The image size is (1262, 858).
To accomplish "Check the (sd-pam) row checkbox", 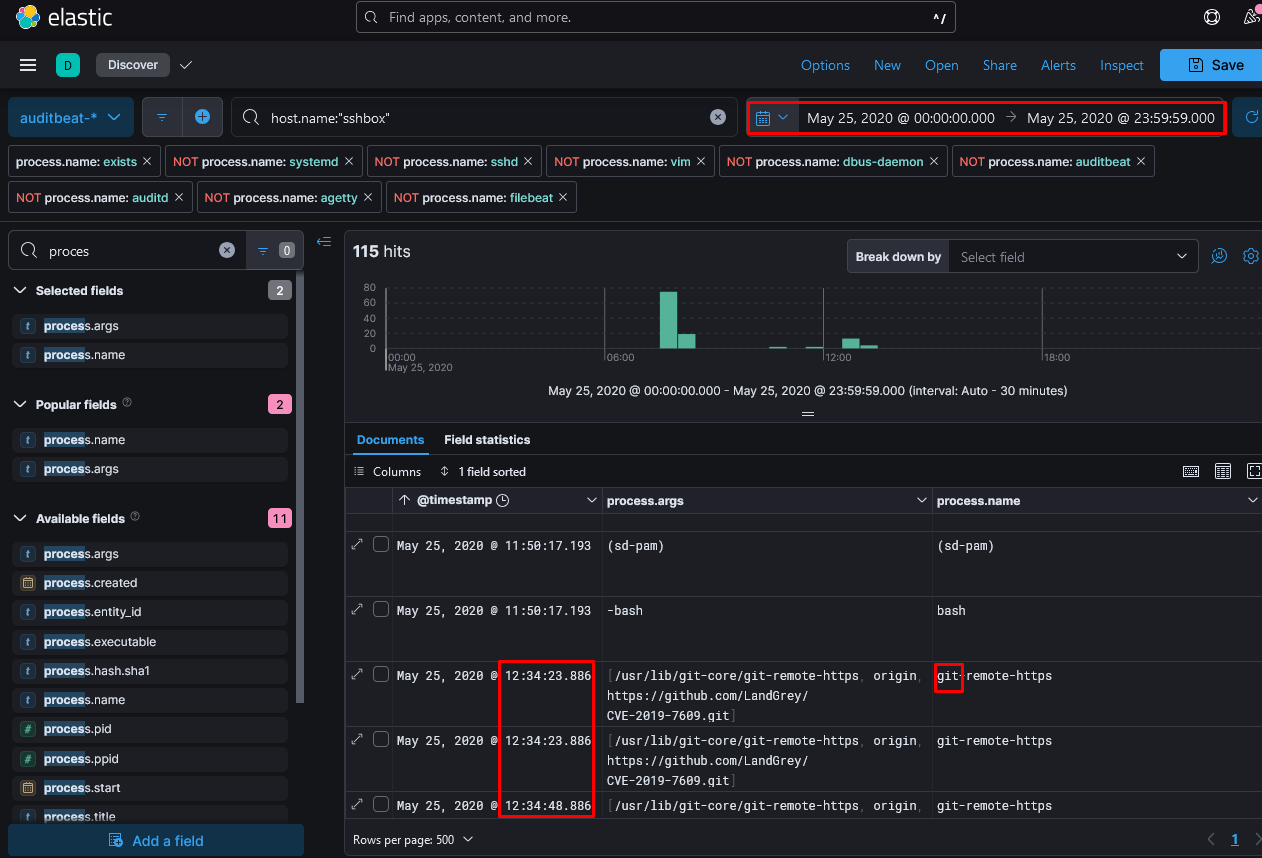I will click(x=381, y=545).
